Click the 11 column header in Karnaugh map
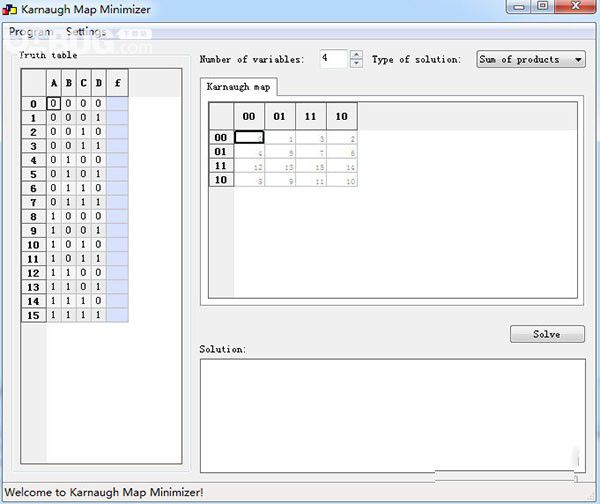Screen dimensions: 600x504 pos(311,116)
